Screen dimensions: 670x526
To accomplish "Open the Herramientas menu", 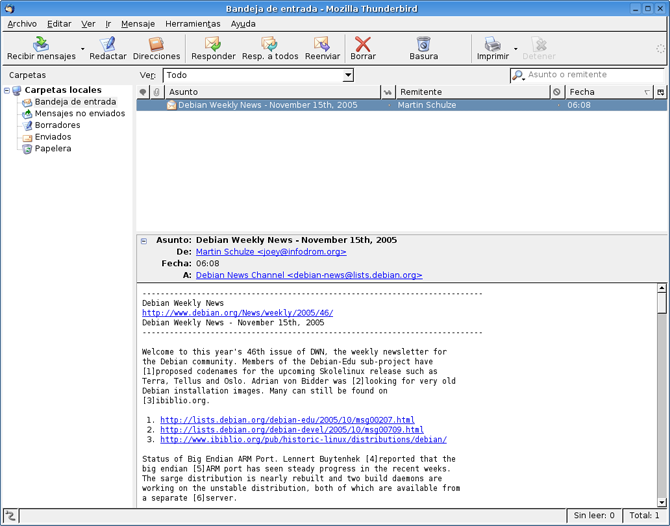I will [193, 24].
